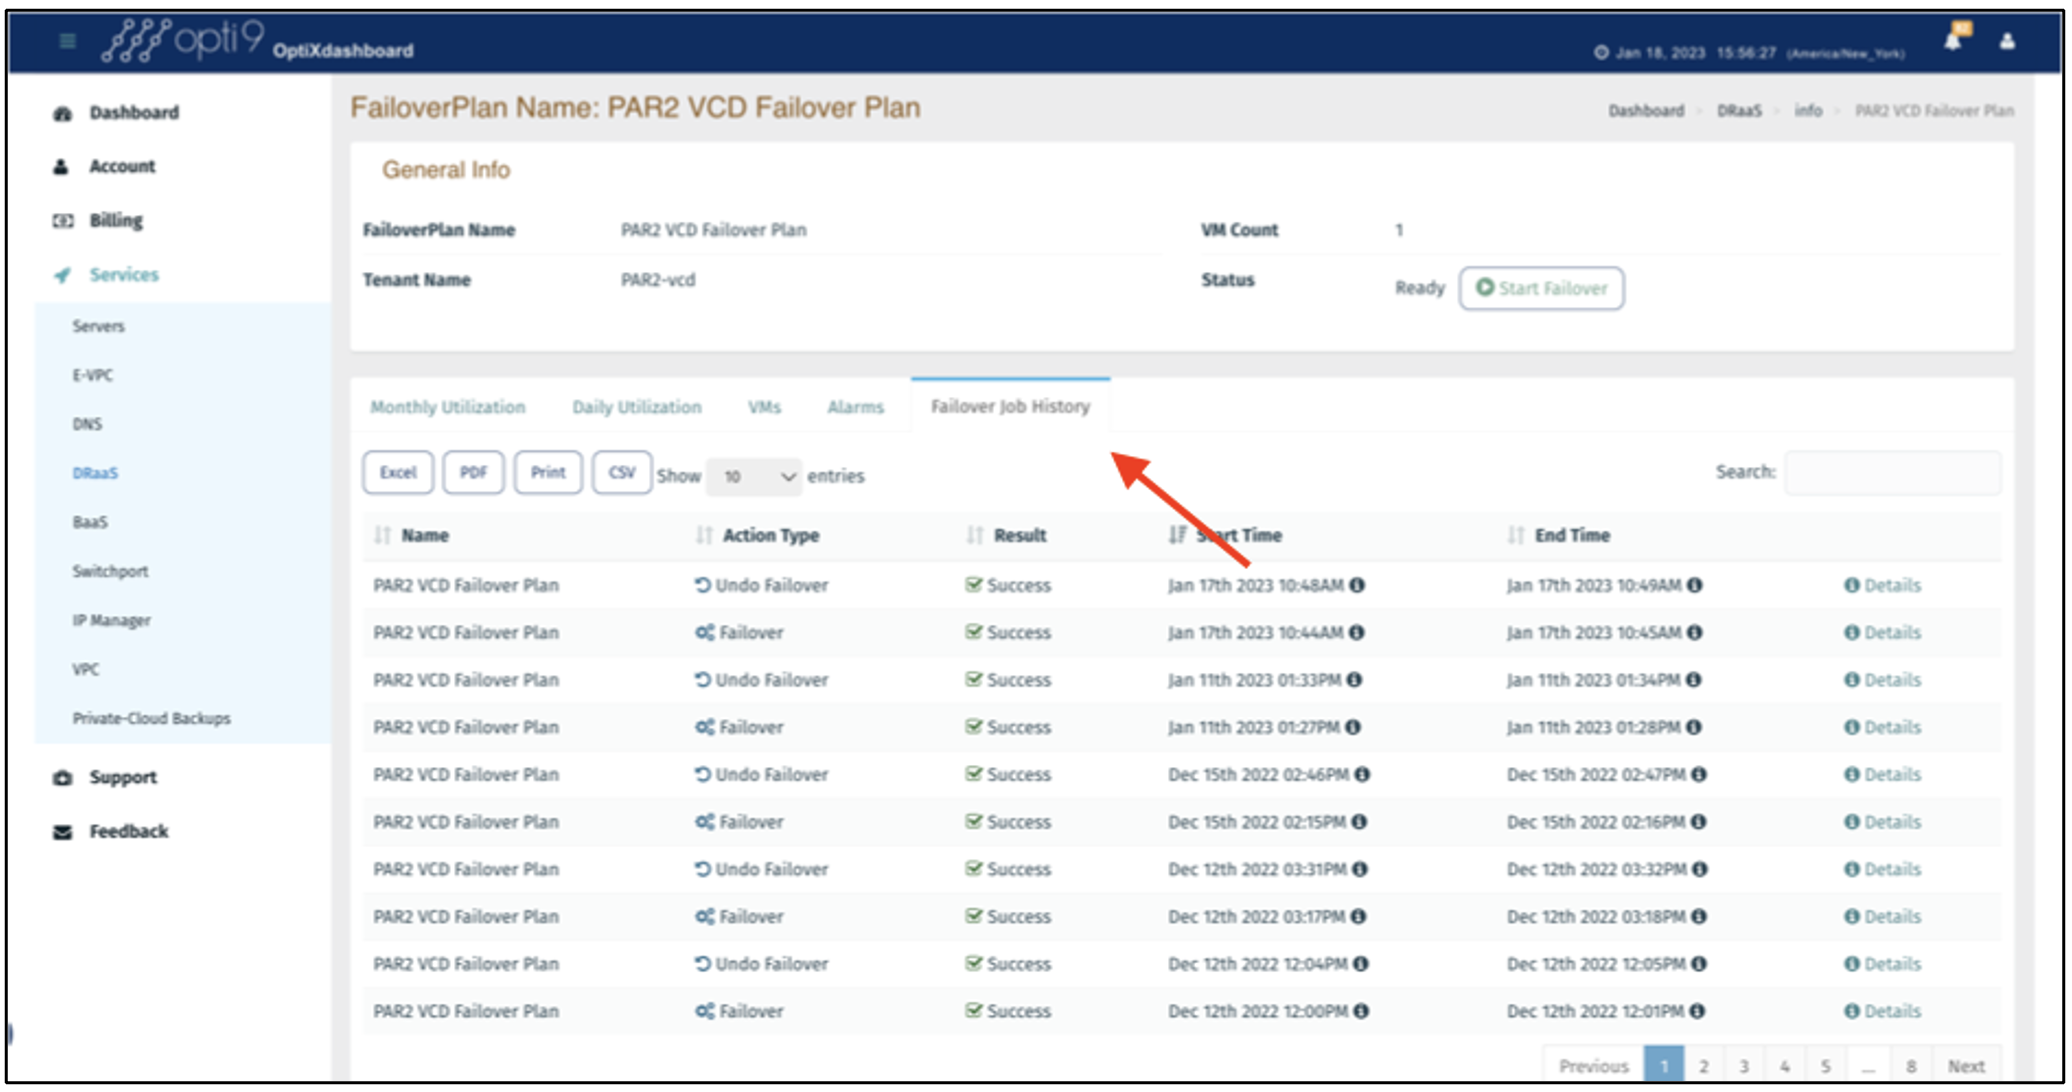Open BaaS in the sidebar
This screenshot has width=2072, height=1092.
pos(89,522)
